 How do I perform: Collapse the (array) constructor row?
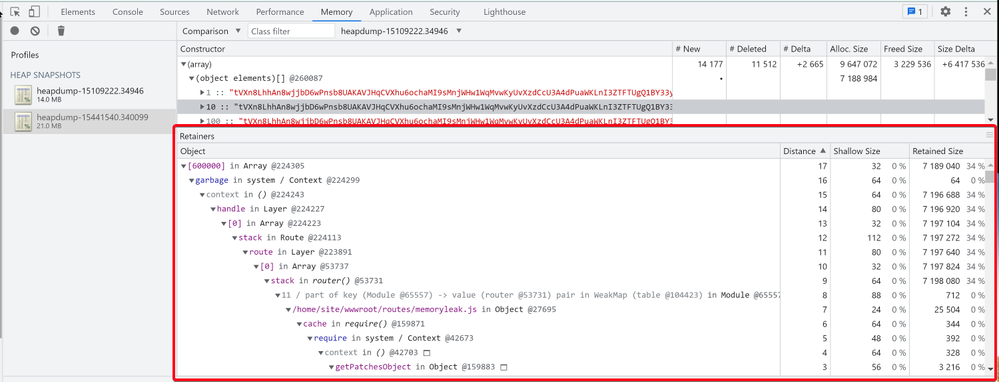click(183, 64)
